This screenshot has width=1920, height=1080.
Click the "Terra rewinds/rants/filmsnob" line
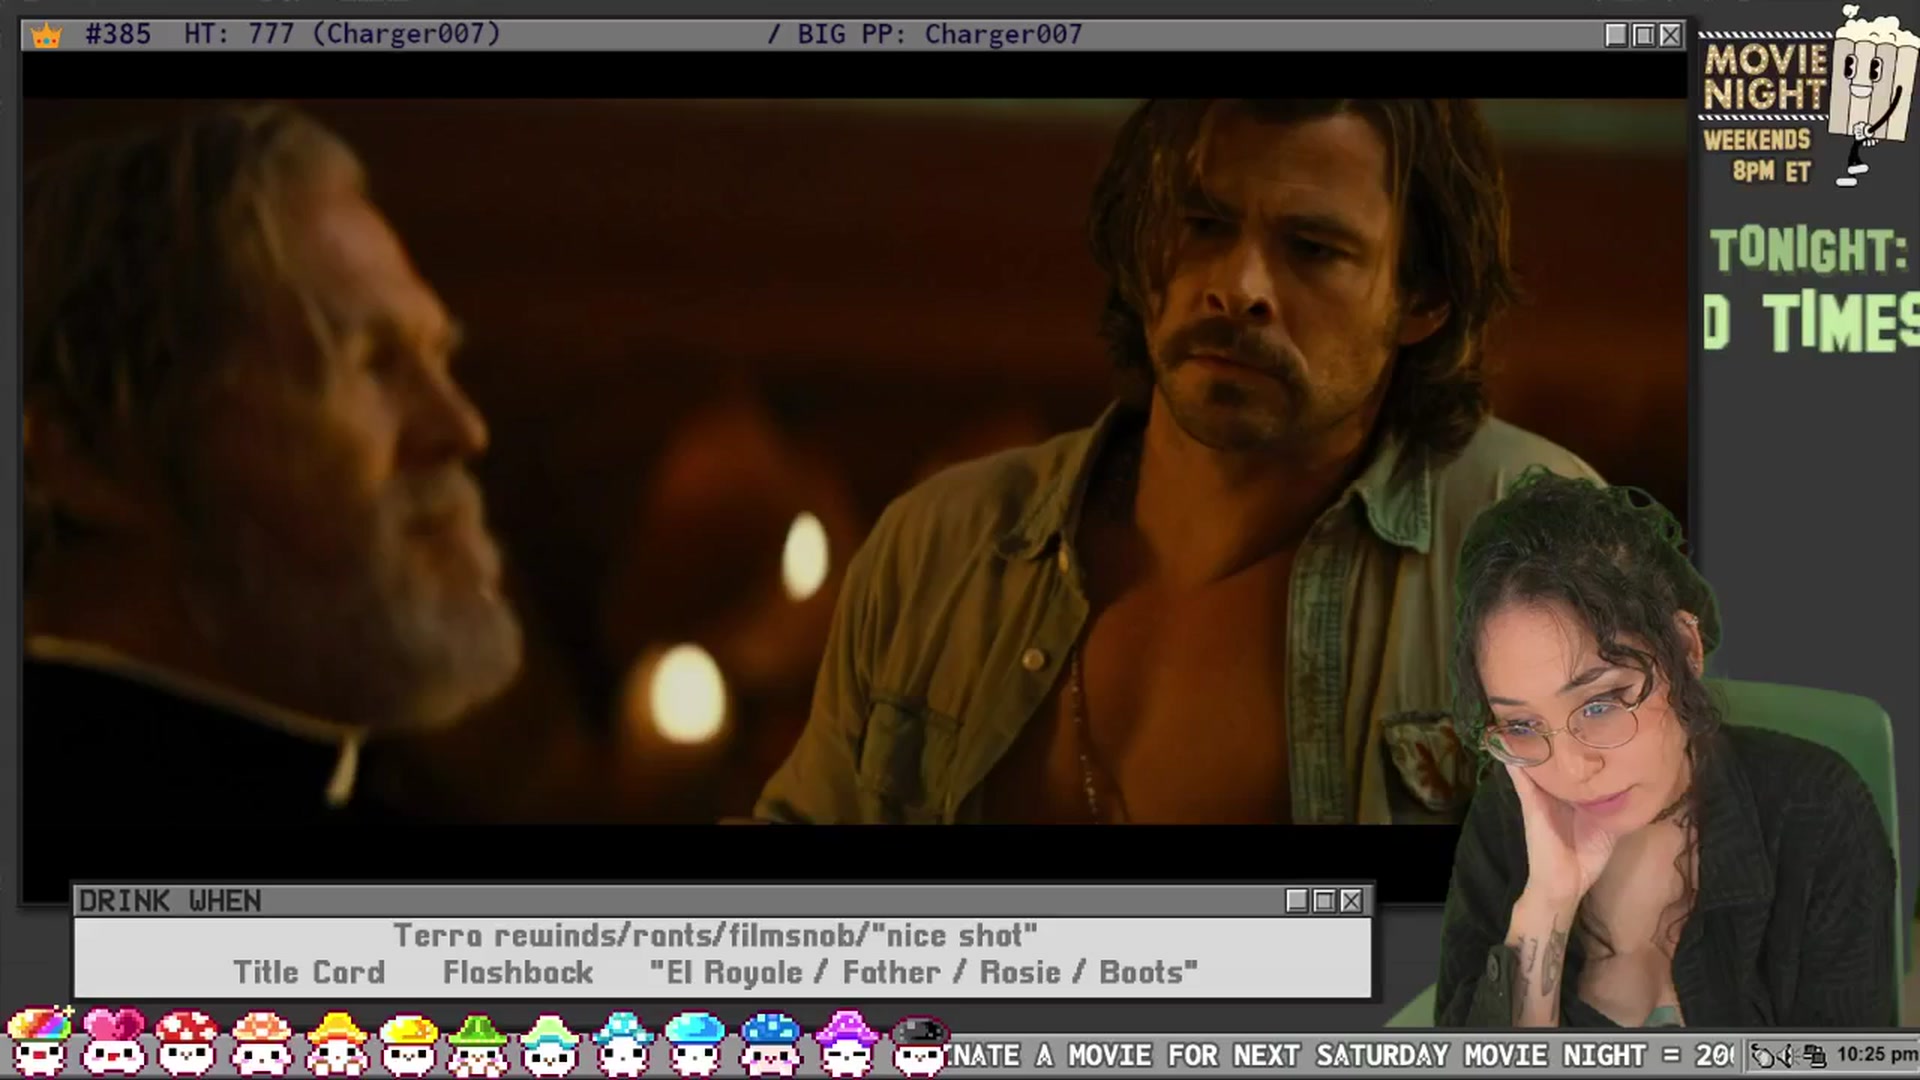[715, 936]
